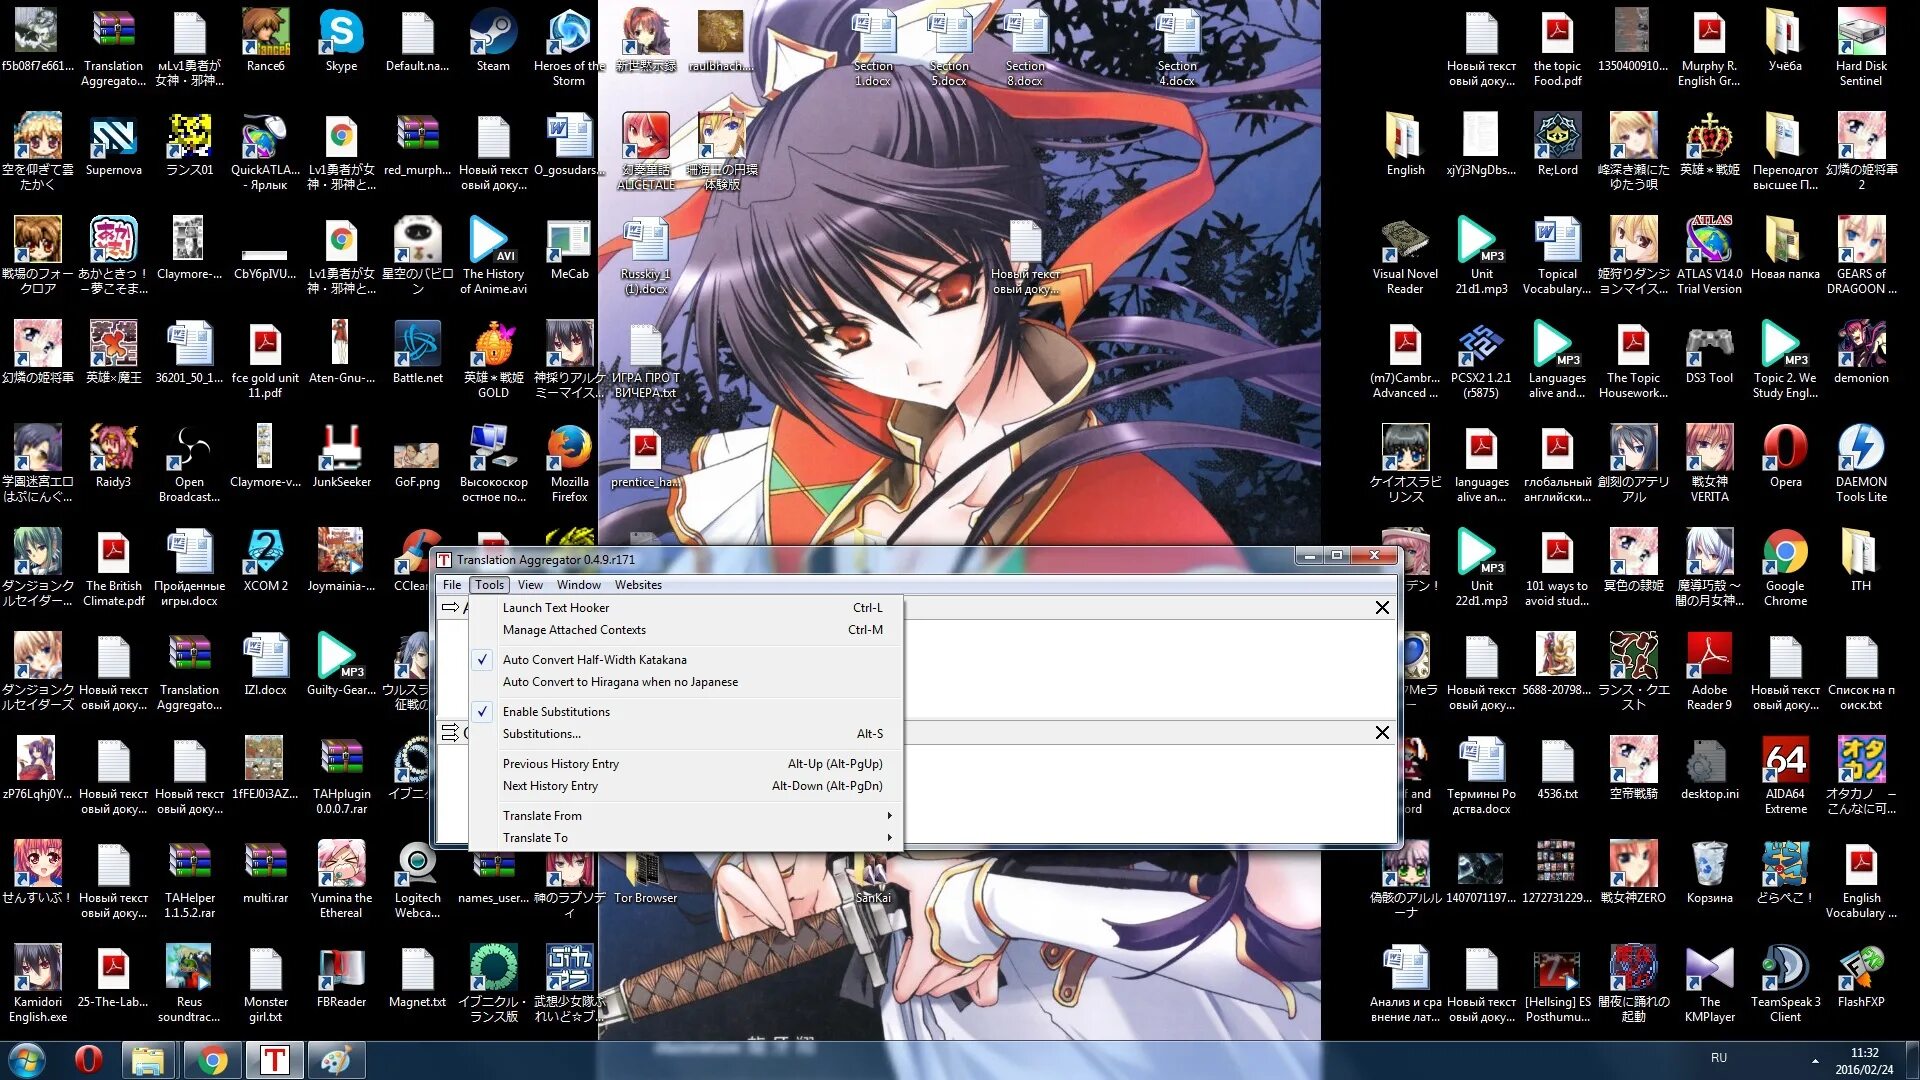
Task: Toggle Enable Substitutions option
Action: 554,711
